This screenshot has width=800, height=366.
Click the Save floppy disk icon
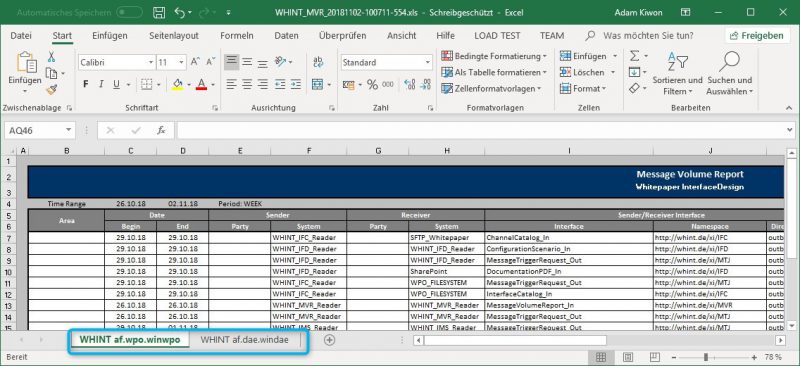tap(159, 12)
